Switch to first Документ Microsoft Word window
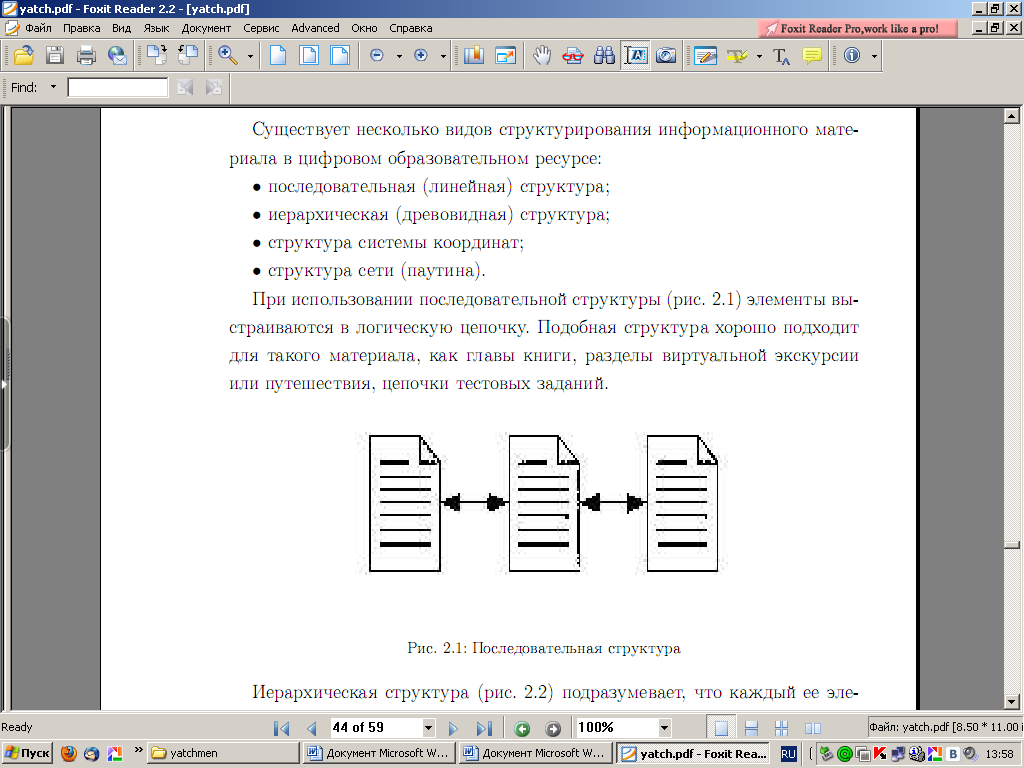The height and width of the screenshot is (768, 1024). 379,753
